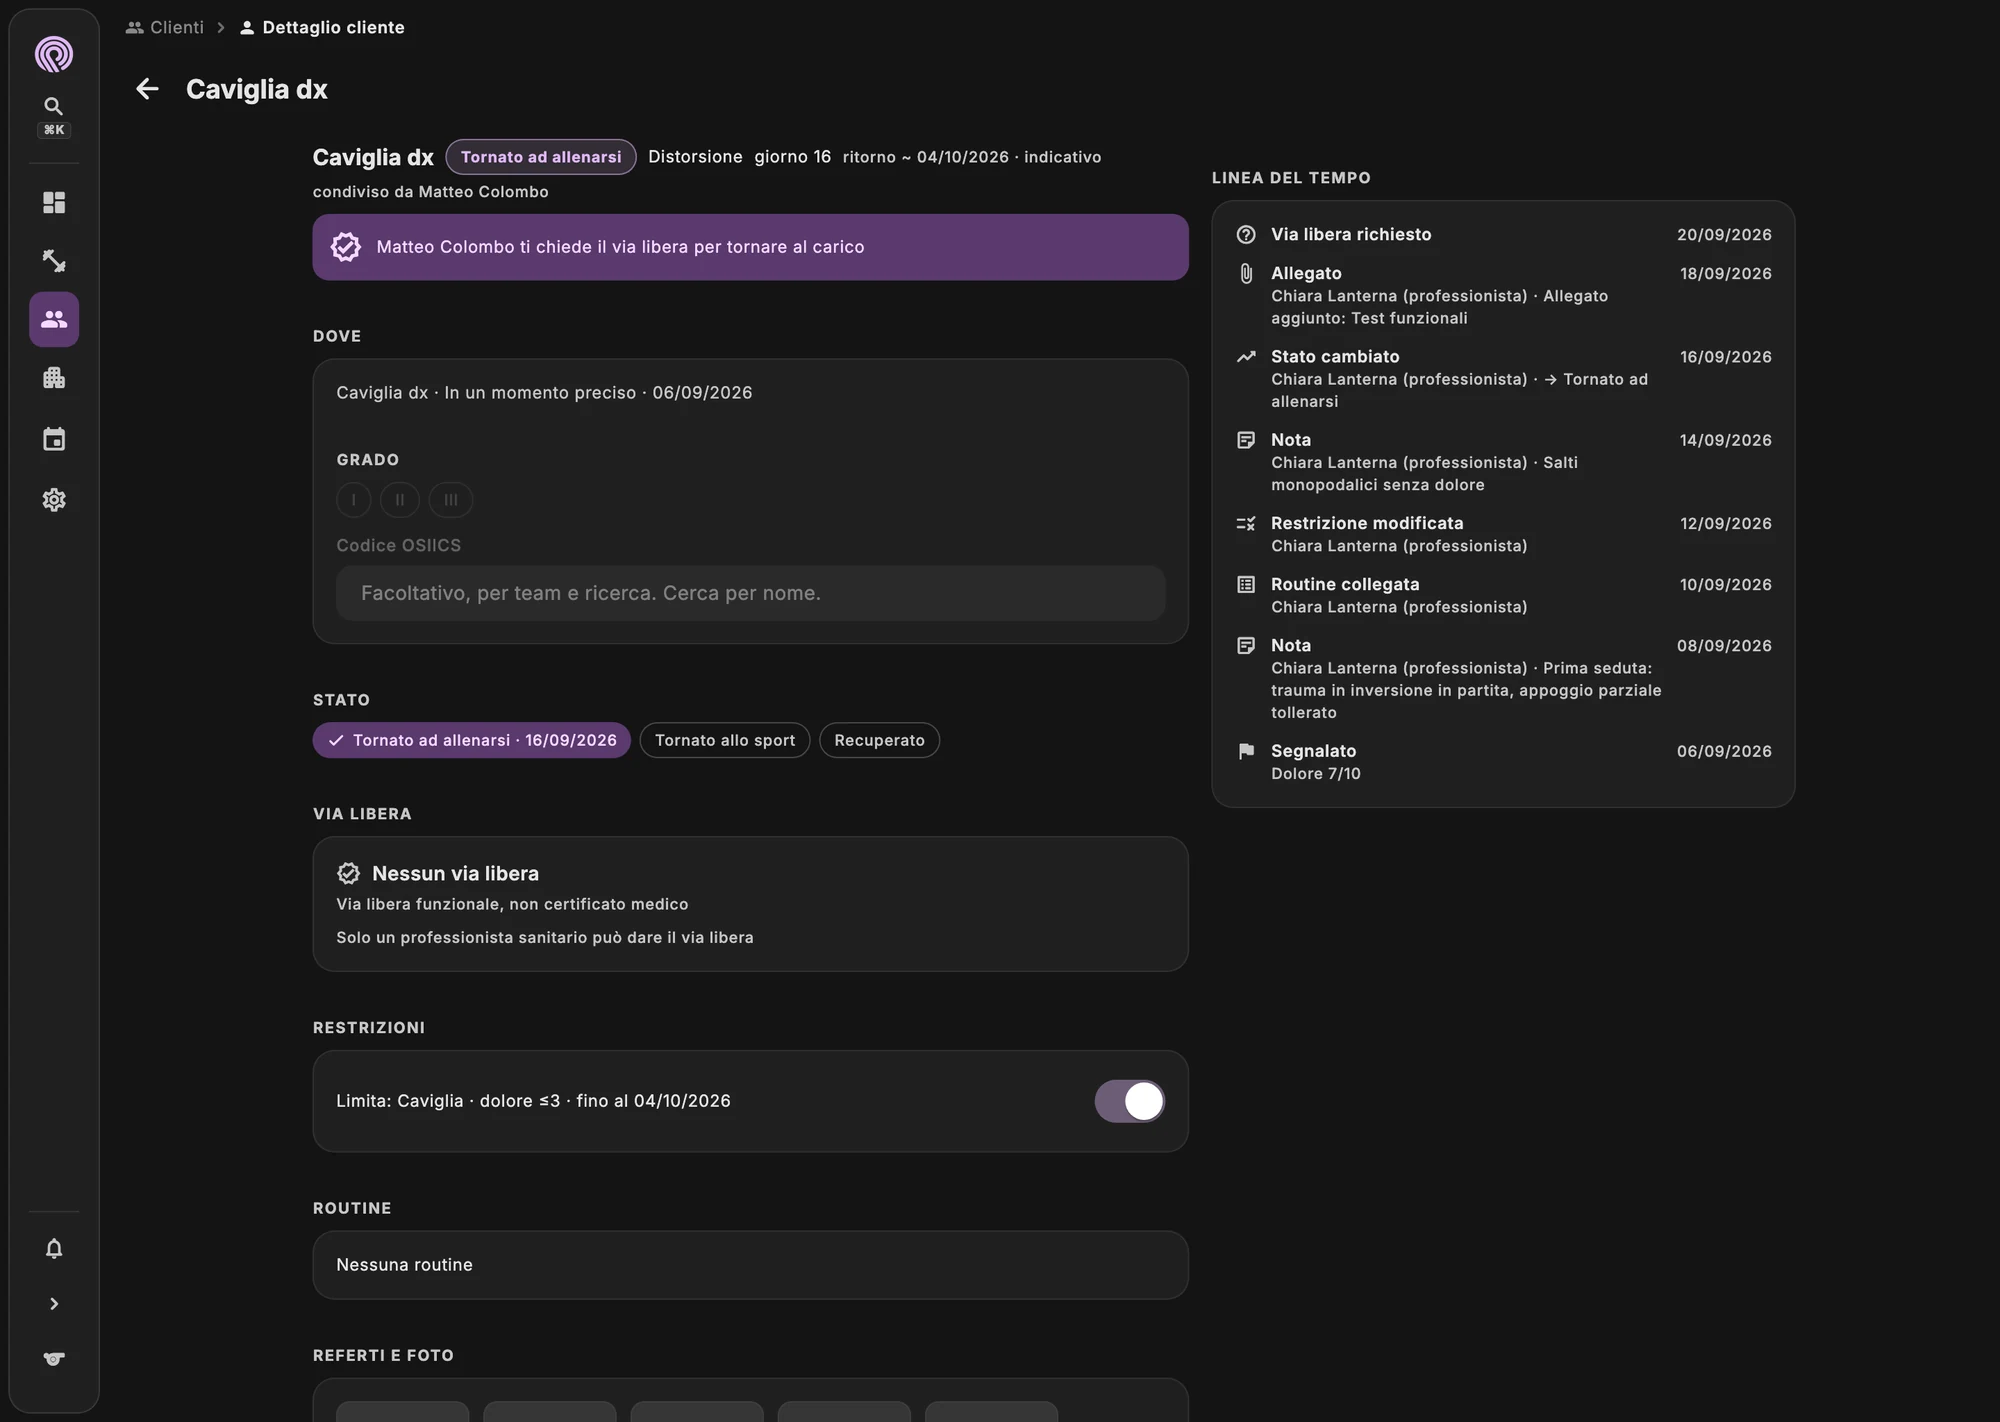Open the clients people icon
This screenshot has height=1422, width=2000.
tap(54, 319)
